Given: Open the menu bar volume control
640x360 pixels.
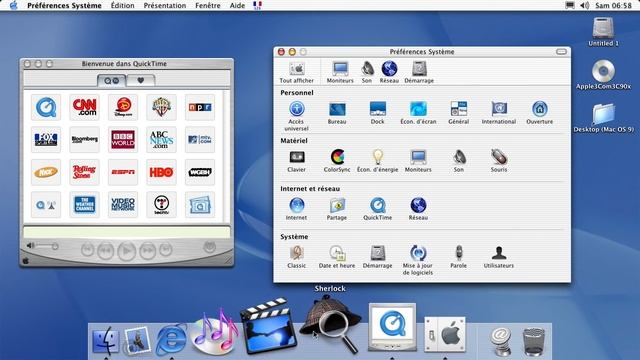Looking at the screenshot, I should pos(584,5).
